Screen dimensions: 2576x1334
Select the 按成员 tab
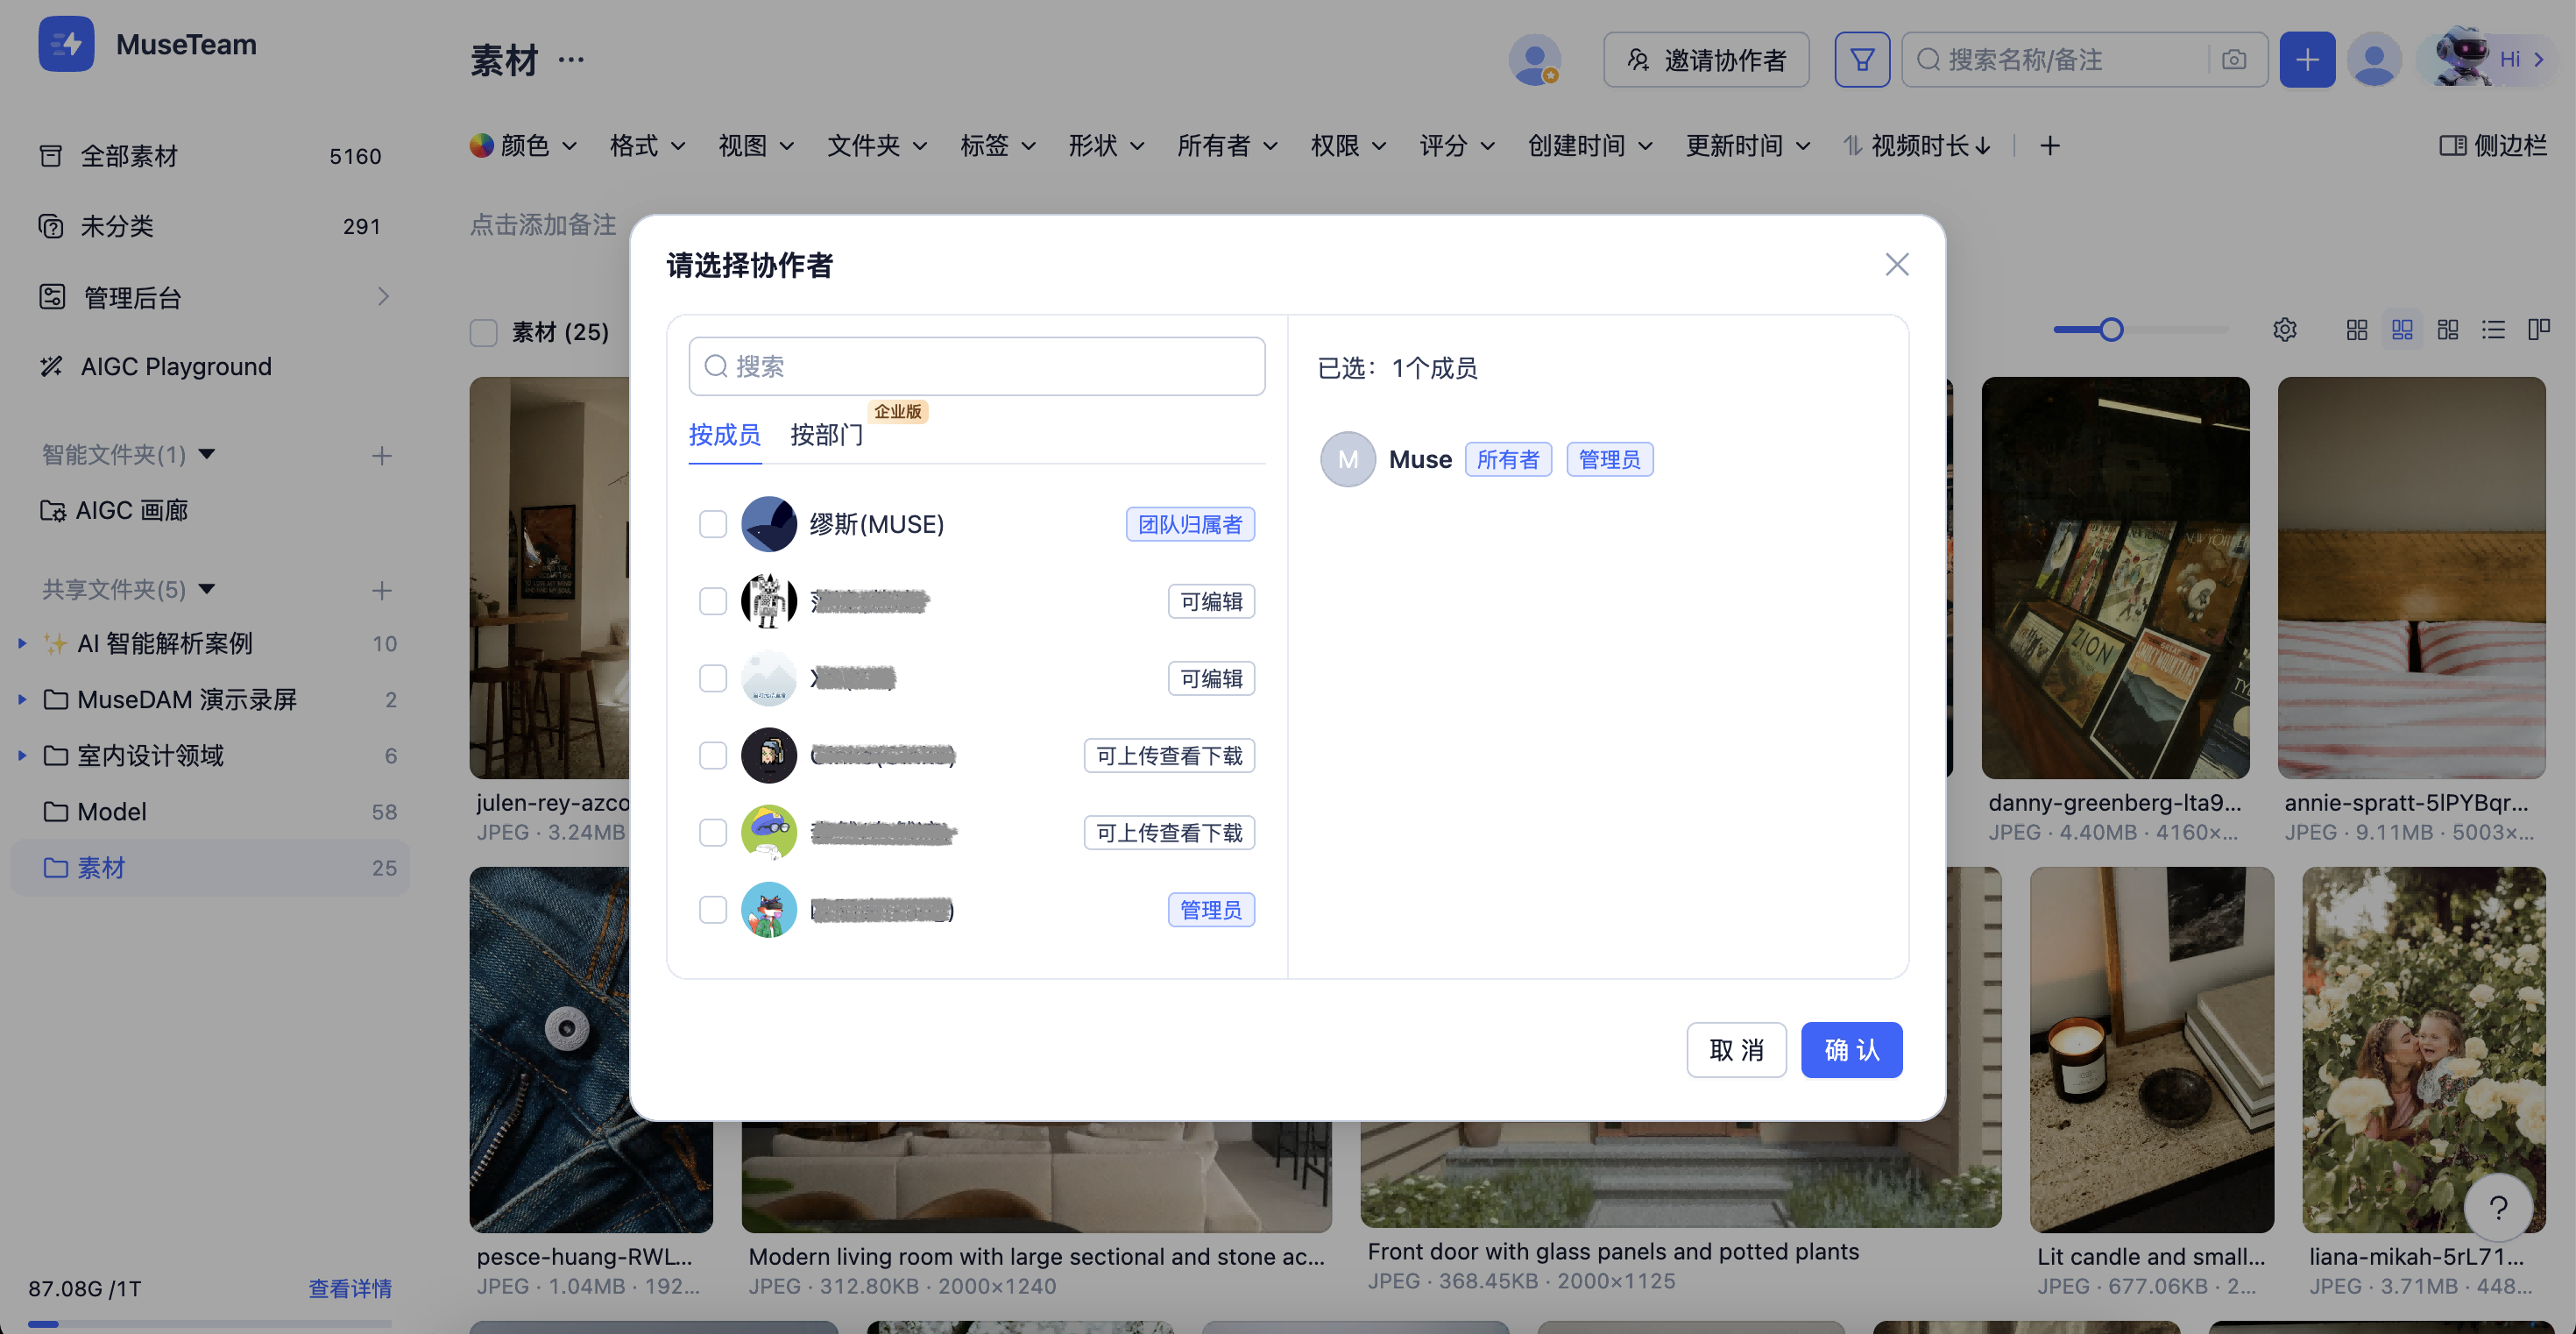tap(724, 435)
